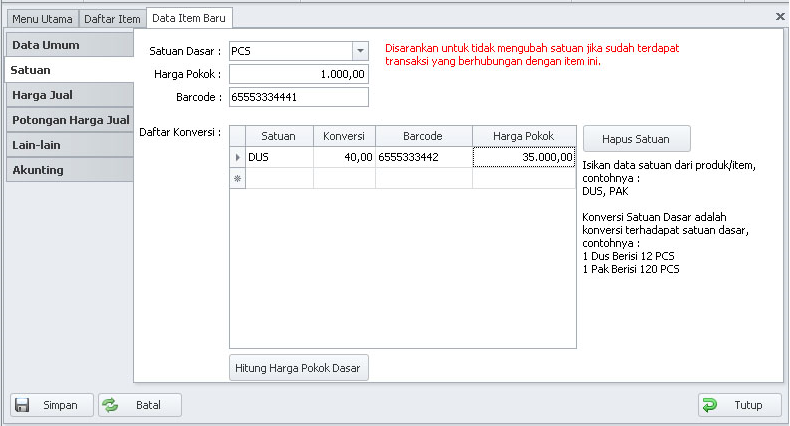Open the Satuan Dasar dropdown arrow

click(359, 50)
